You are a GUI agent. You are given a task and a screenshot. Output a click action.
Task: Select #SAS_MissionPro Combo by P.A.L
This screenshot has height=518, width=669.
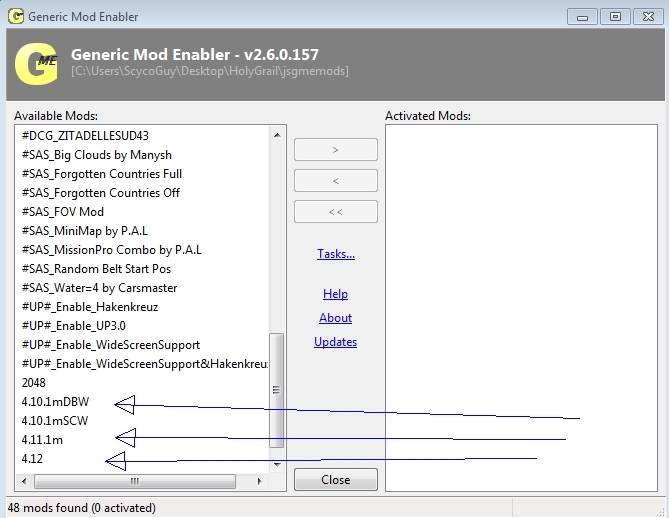point(111,250)
